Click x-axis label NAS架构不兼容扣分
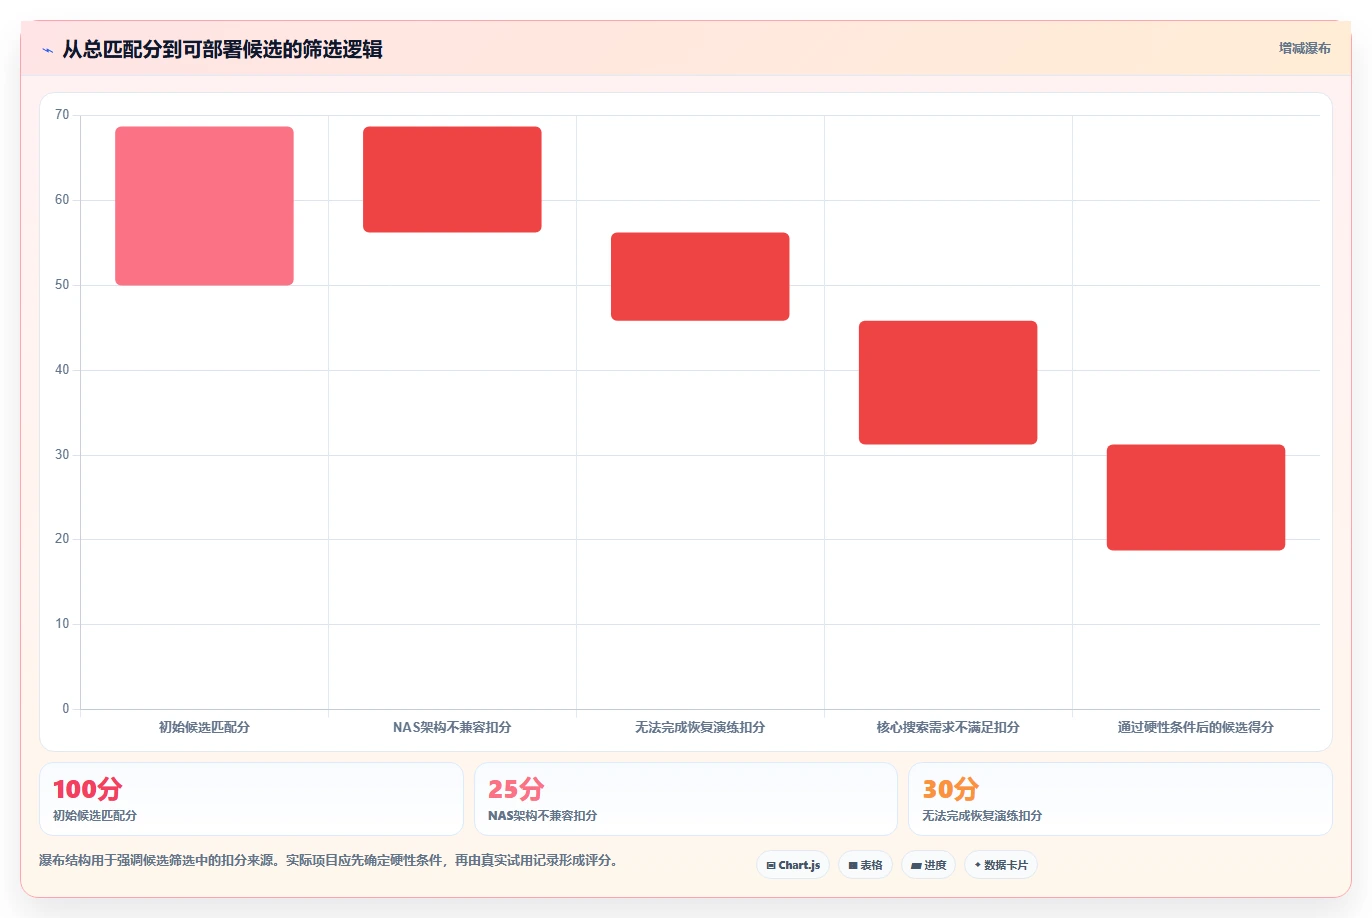 (452, 727)
